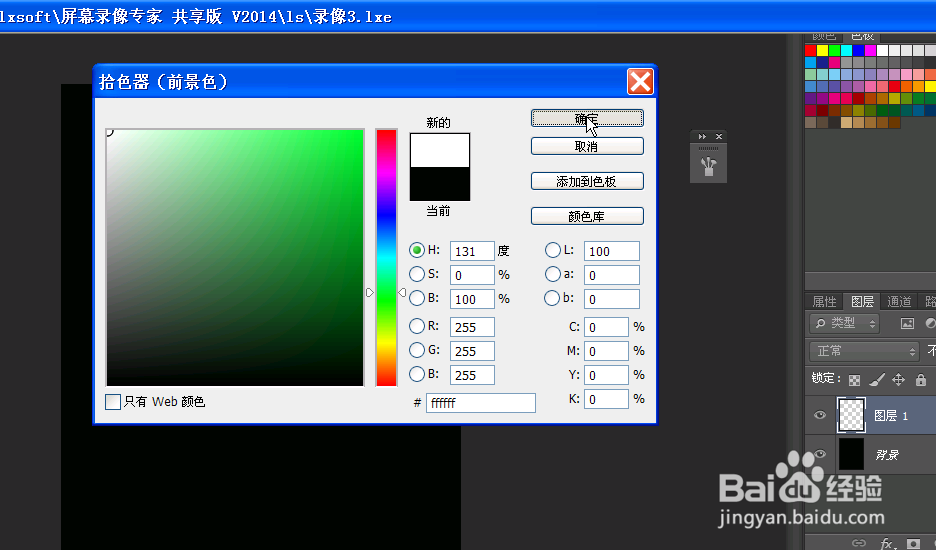Select the 背景 layer black thumbnail

[x=851, y=454]
